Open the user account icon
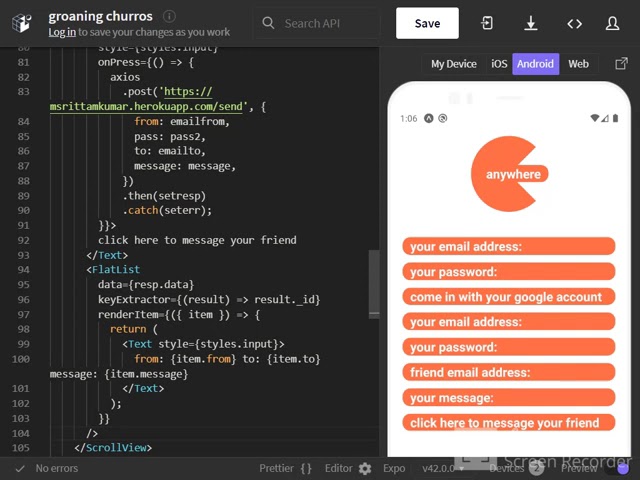Screen dimensions: 640x480 (612, 23)
